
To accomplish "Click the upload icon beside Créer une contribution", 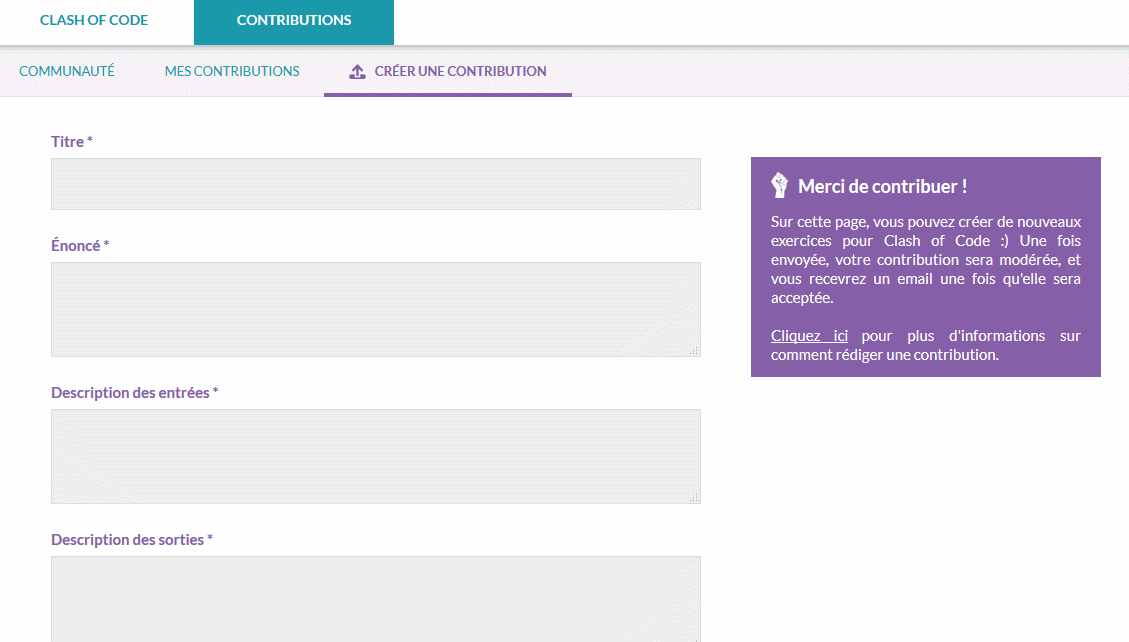I will click(357, 72).
